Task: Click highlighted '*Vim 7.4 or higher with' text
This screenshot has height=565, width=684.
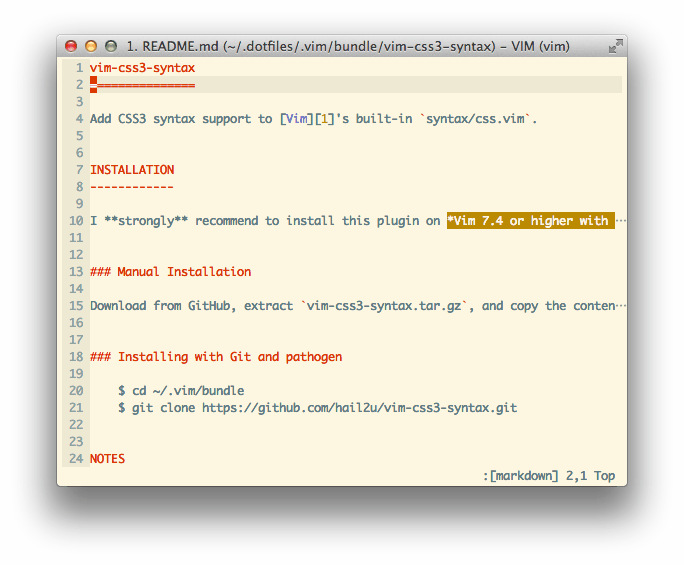Action: (530, 221)
